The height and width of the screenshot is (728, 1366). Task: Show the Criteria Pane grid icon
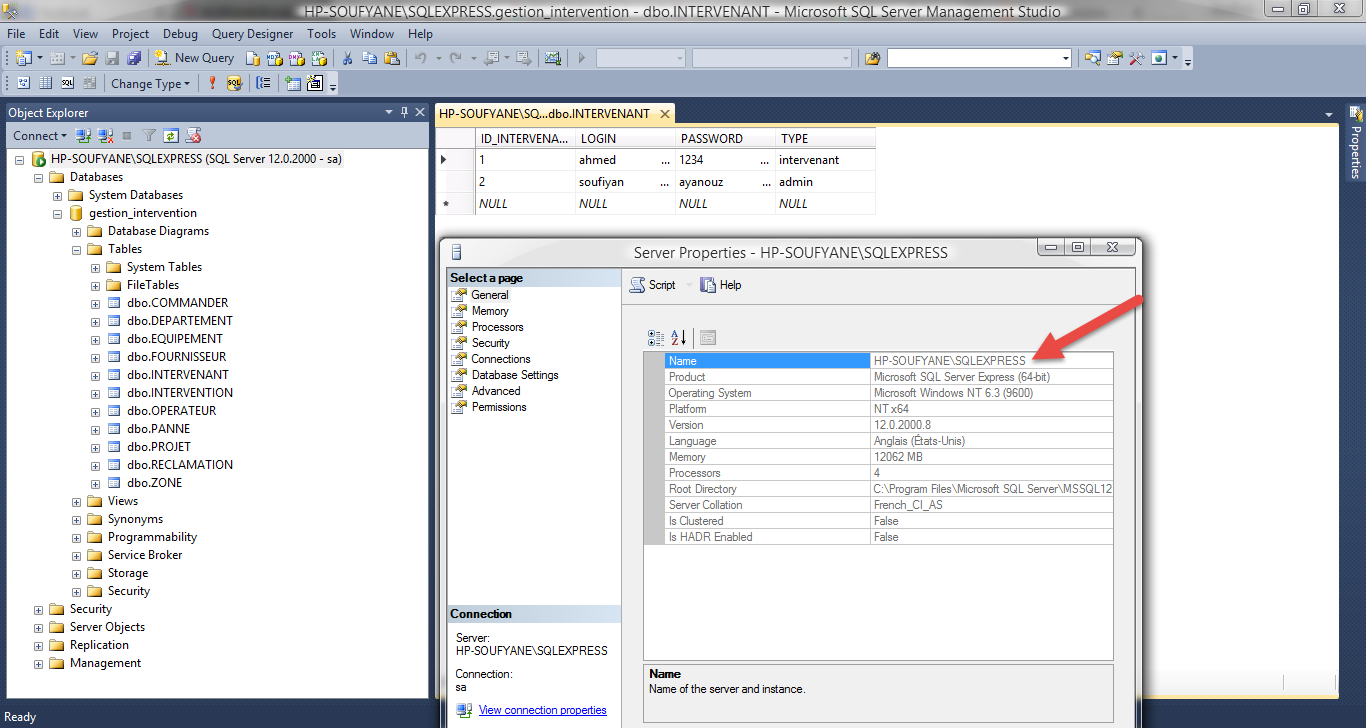[45, 83]
